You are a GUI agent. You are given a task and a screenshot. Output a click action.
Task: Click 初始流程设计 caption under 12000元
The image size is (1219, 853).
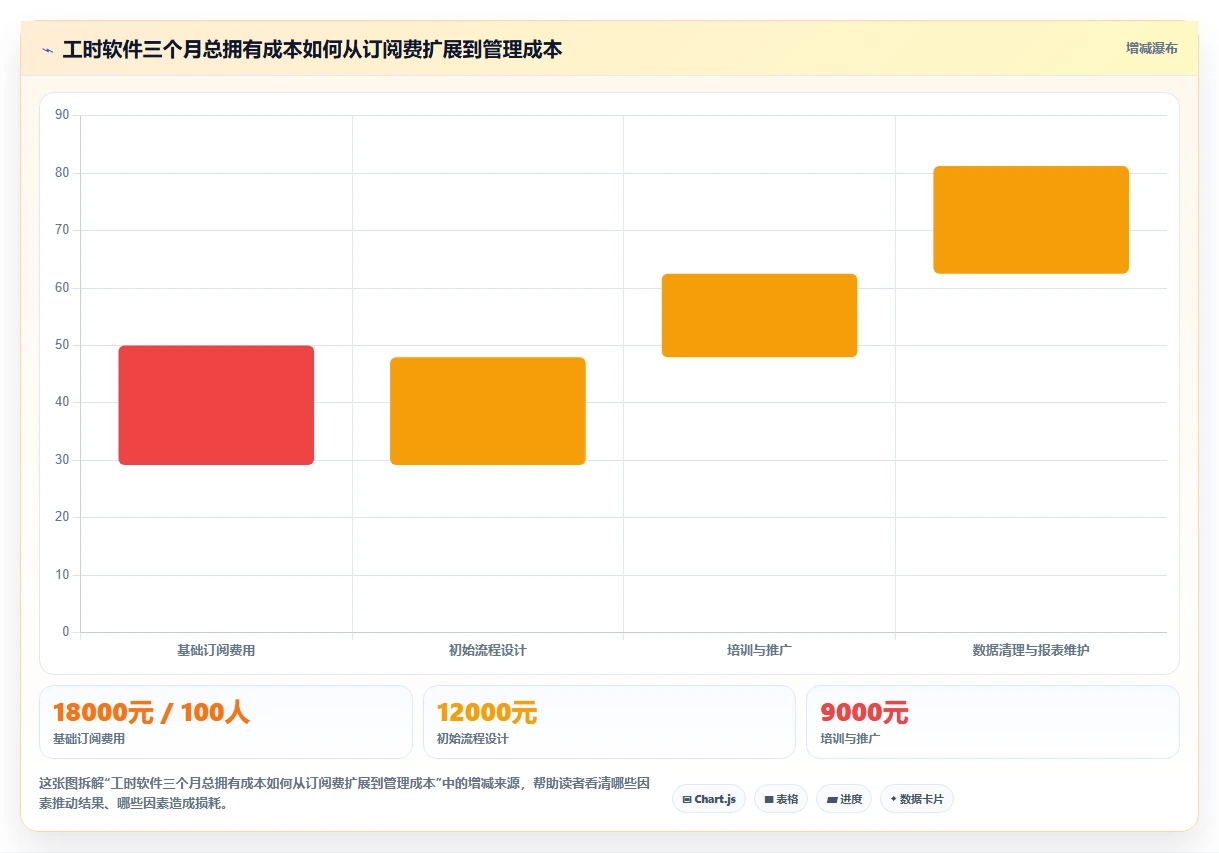[473, 739]
